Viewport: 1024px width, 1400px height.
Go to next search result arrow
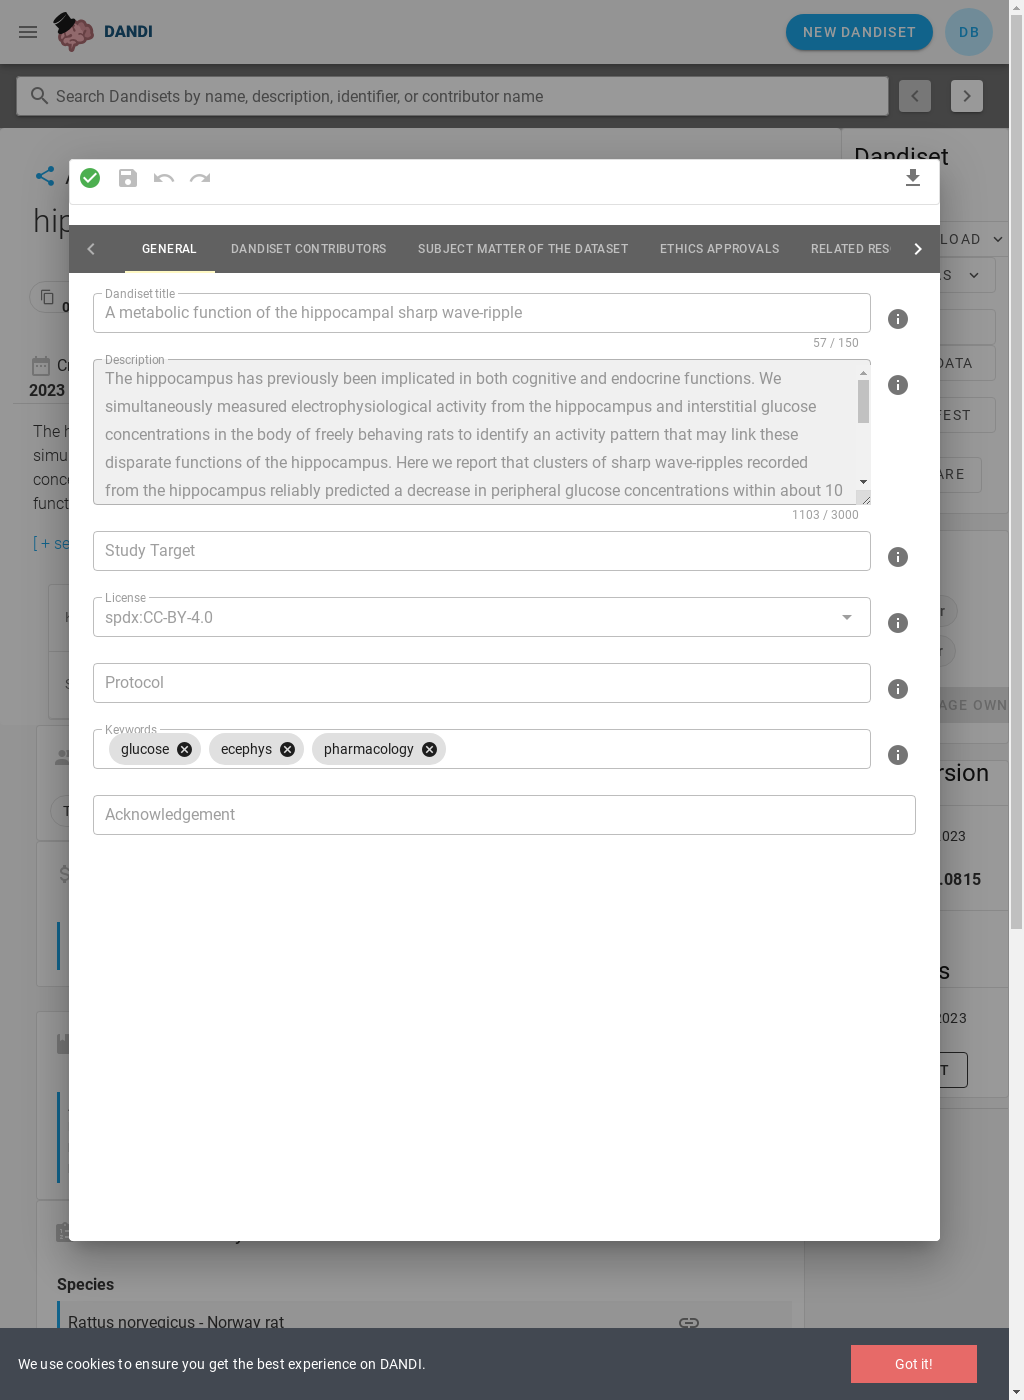click(x=966, y=96)
